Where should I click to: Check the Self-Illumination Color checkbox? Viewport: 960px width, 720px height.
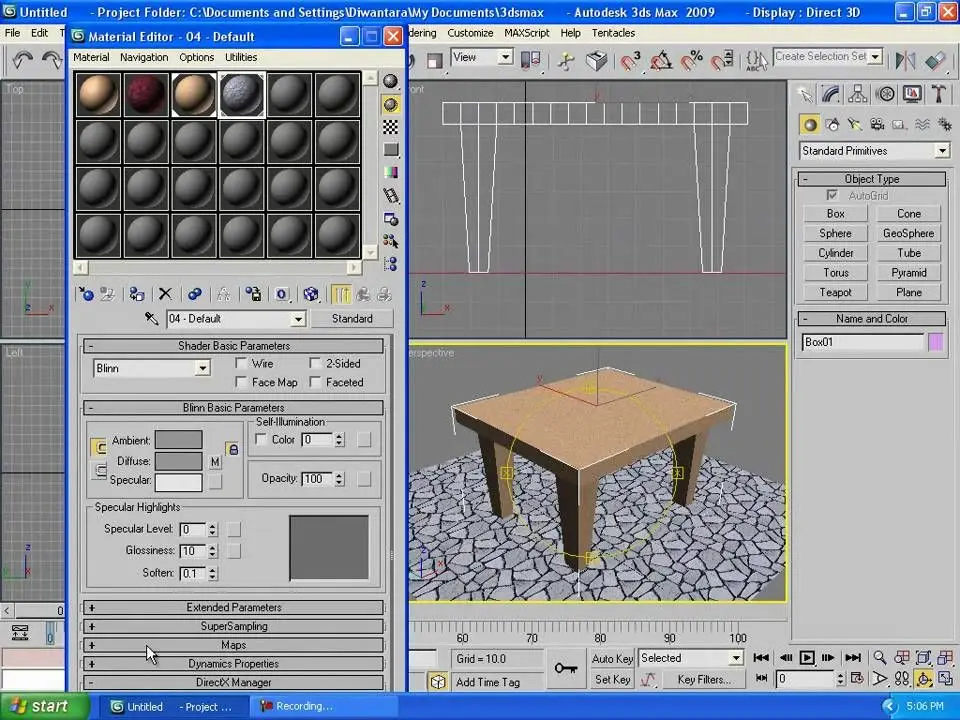pos(261,440)
